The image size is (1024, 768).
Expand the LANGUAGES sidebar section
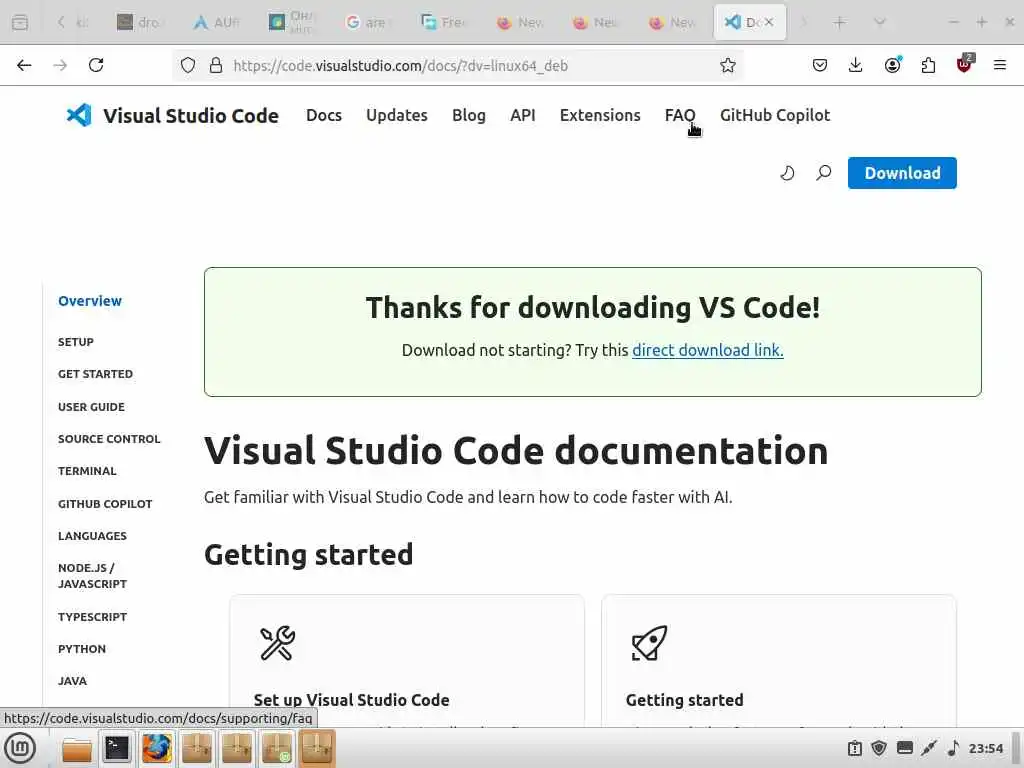pyautogui.click(x=92, y=536)
